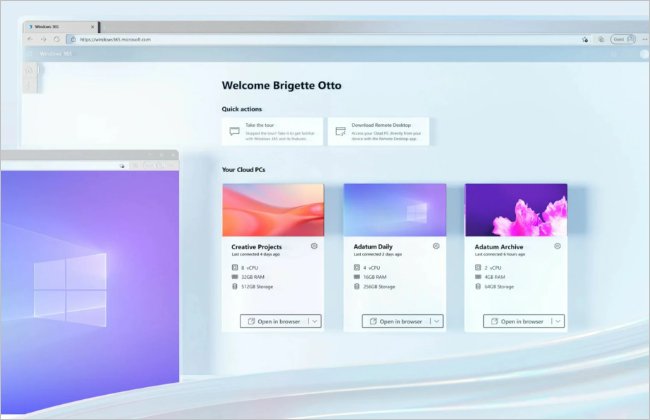Open settings gear for Adatum Archive
The image size is (650, 420).
pyautogui.click(x=558, y=246)
